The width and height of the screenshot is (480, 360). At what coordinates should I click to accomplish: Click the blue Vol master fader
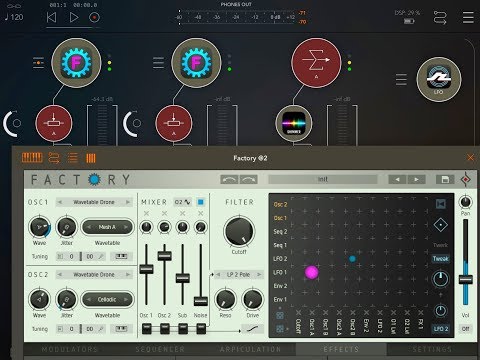point(465,279)
